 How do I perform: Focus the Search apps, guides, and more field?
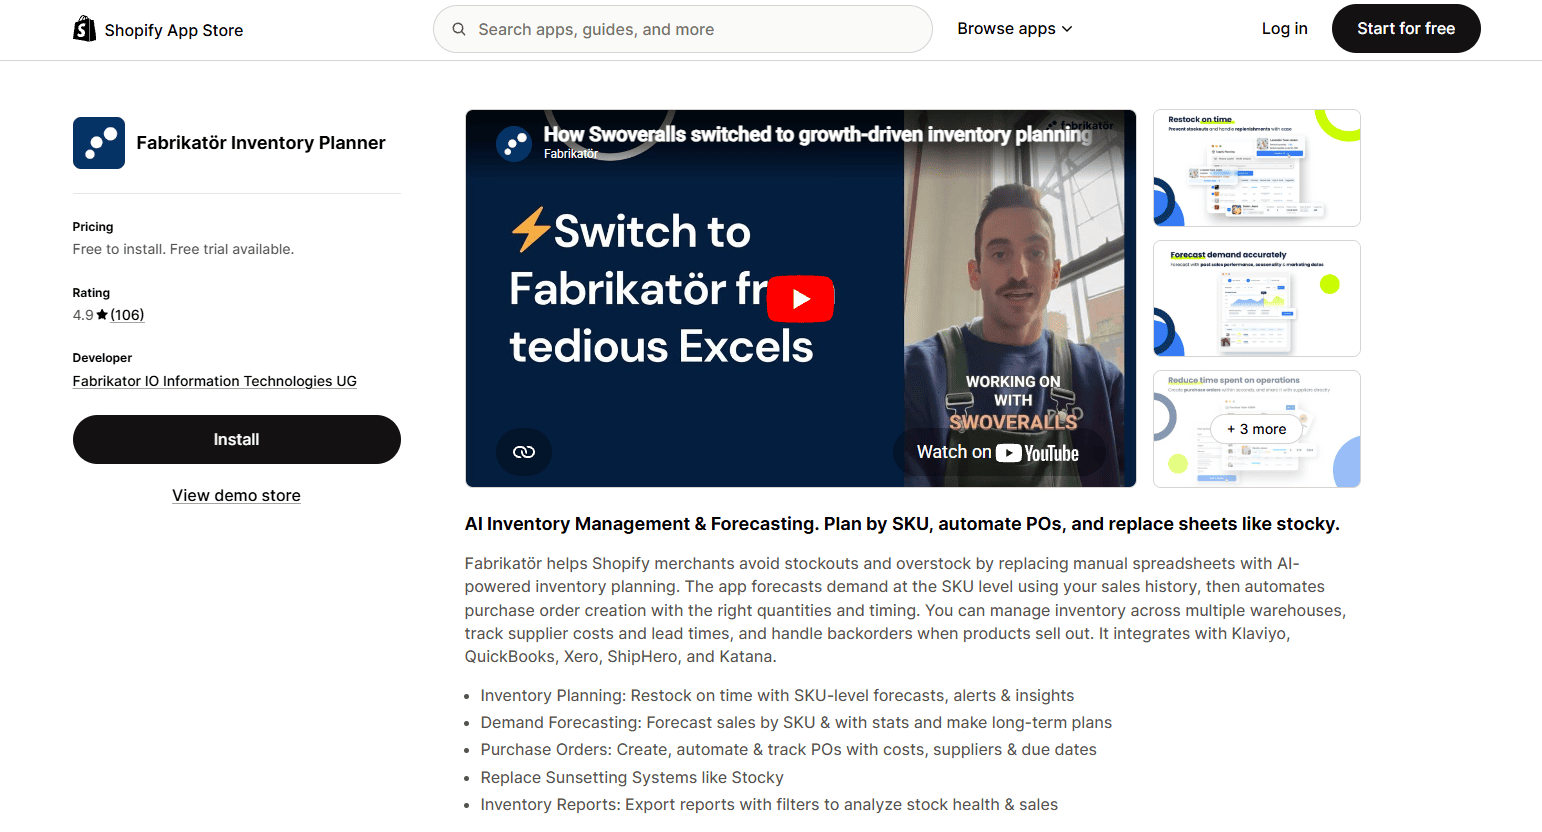pos(683,29)
